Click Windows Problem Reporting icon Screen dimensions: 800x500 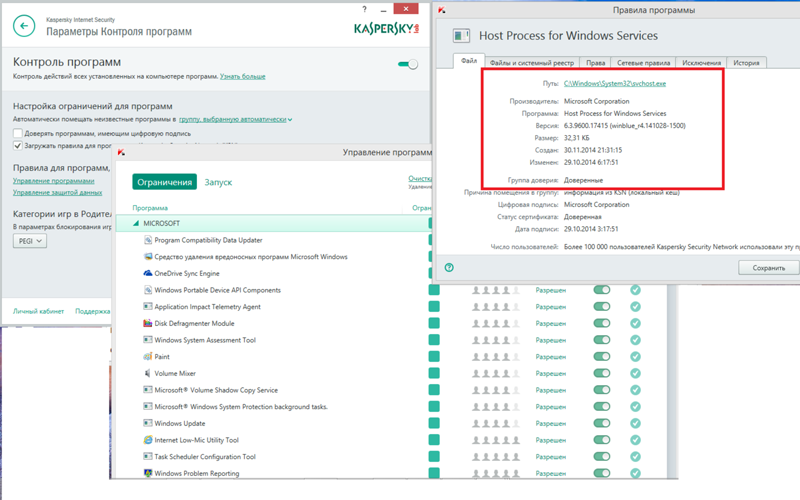tap(148, 473)
